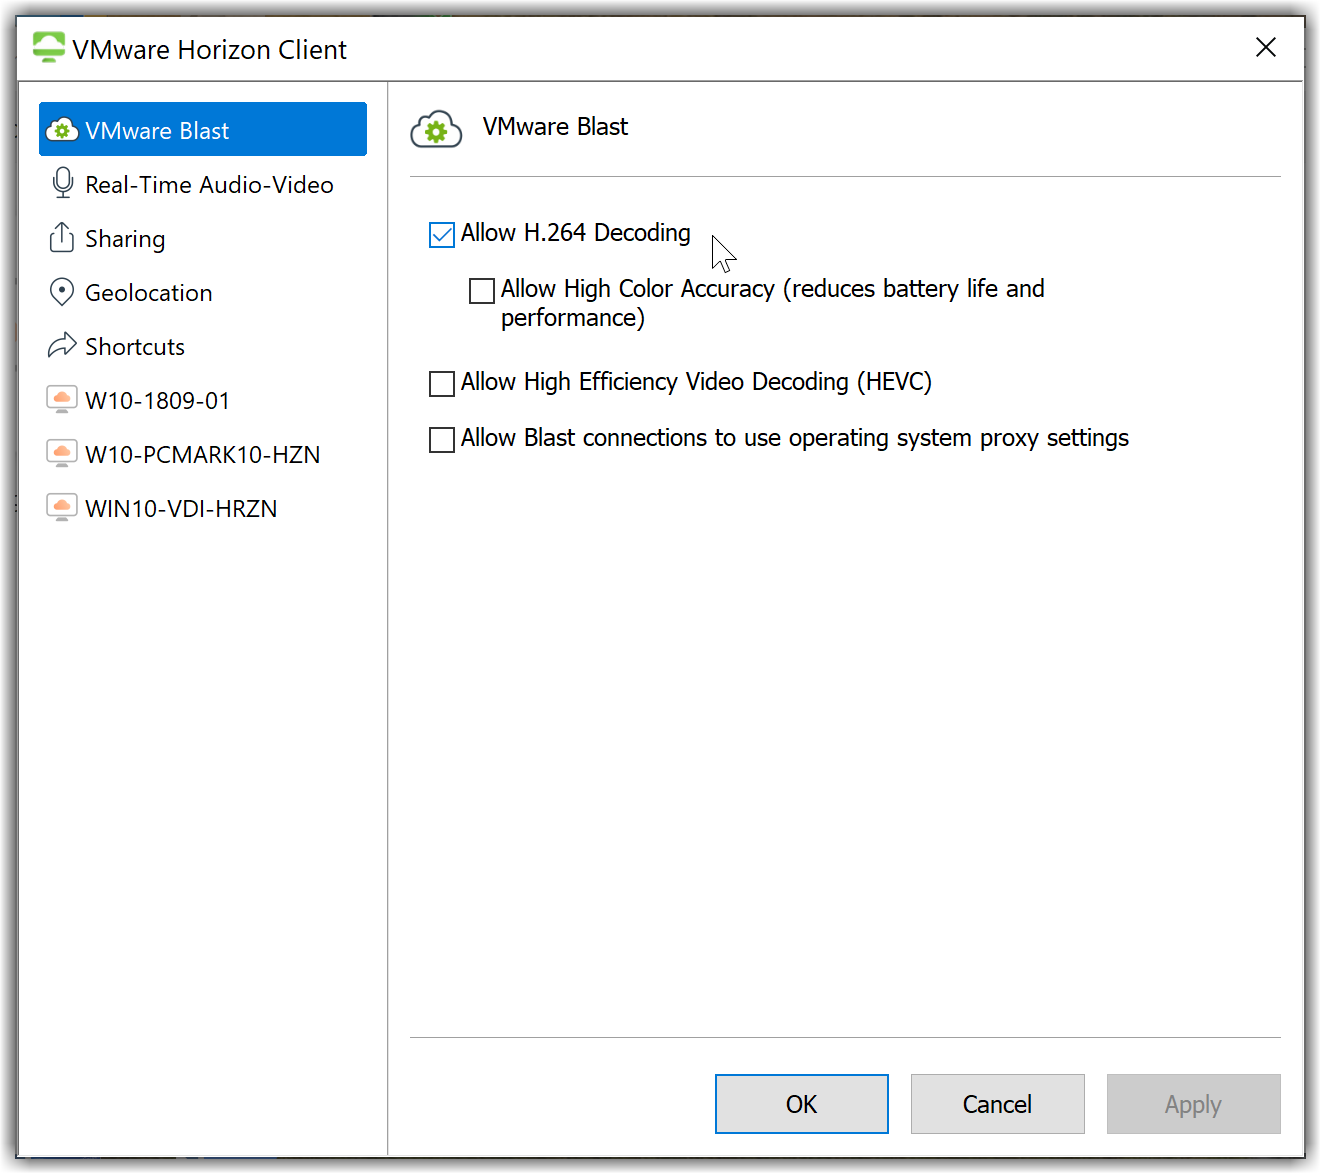Click the Shortcuts arrow icon
Screen dimensions: 1321x1174
(62, 346)
